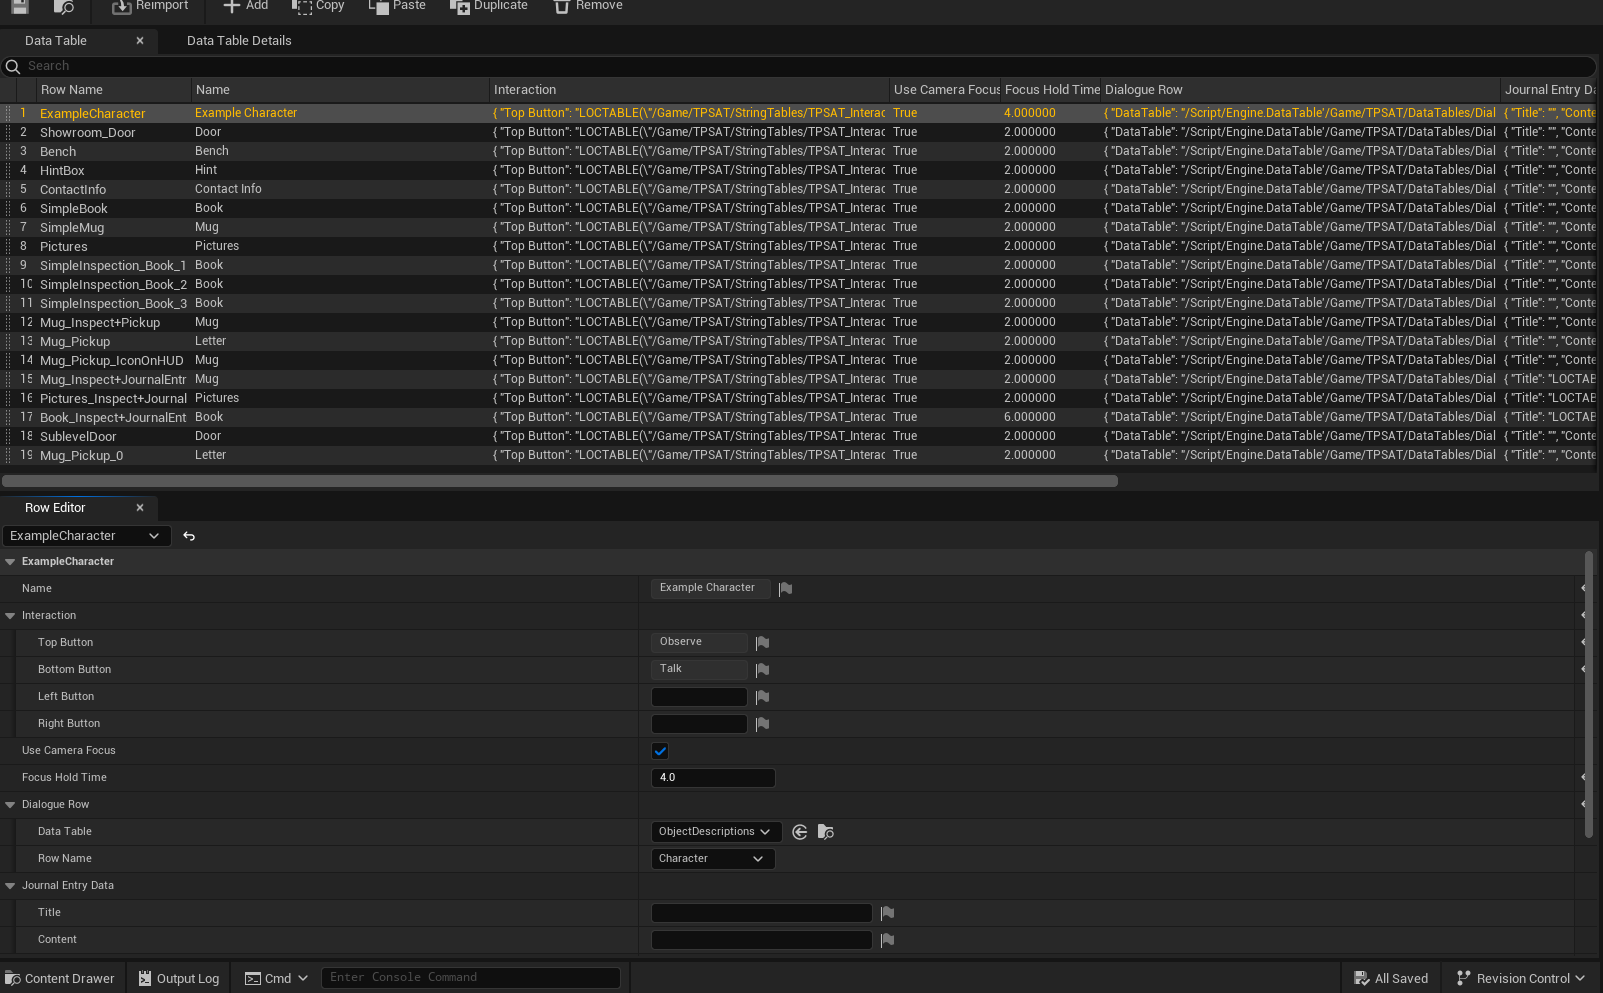Collapse the Dialogue Row section
This screenshot has width=1603, height=993.
(10, 805)
